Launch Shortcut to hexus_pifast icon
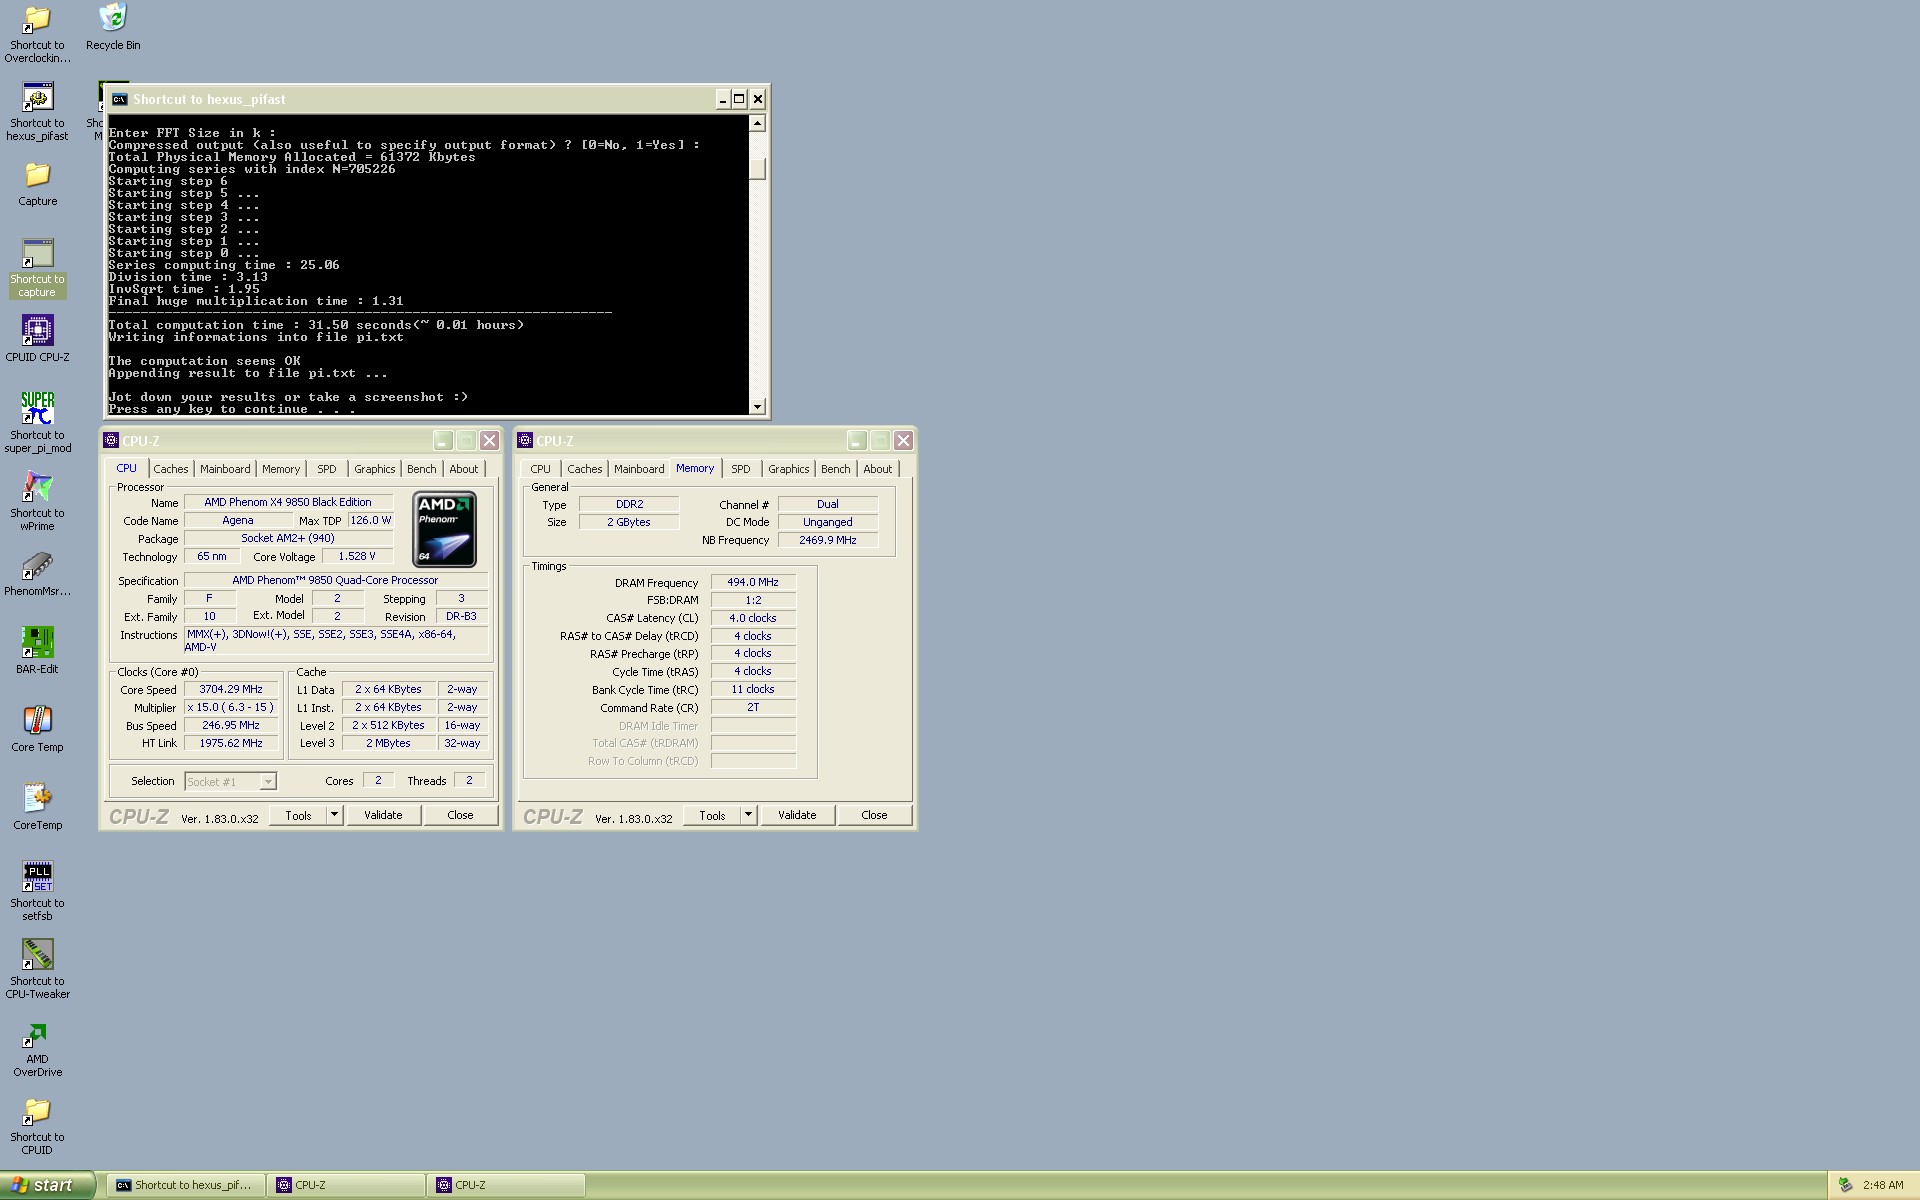The image size is (1920, 1200). point(37,112)
